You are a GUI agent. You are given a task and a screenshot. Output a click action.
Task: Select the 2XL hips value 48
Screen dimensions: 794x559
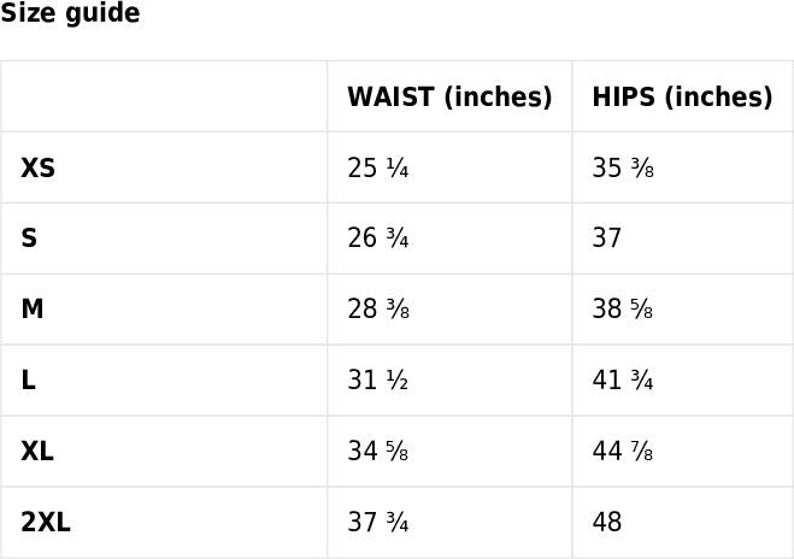(607, 522)
